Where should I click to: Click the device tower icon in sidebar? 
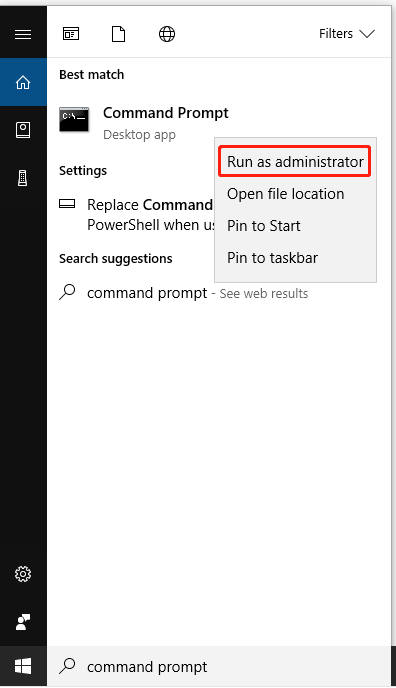point(23,178)
